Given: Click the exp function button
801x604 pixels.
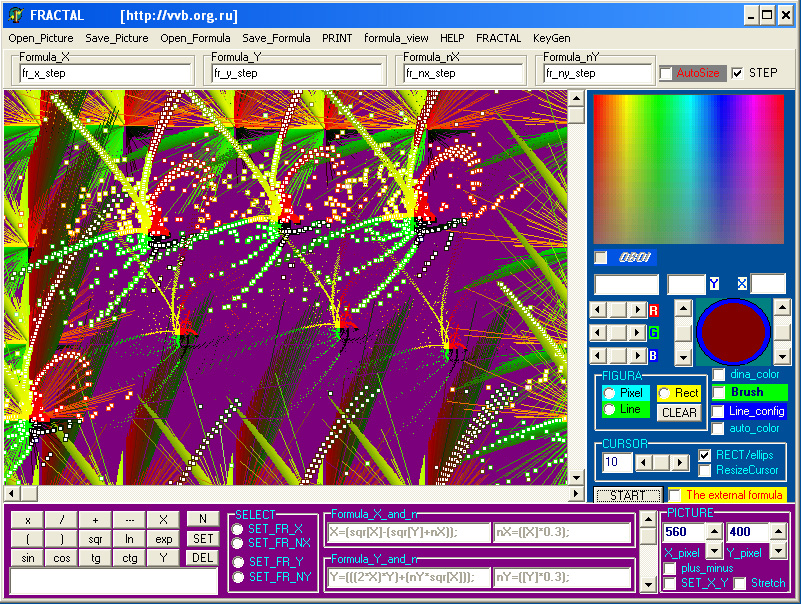Looking at the screenshot, I should tap(163, 540).
